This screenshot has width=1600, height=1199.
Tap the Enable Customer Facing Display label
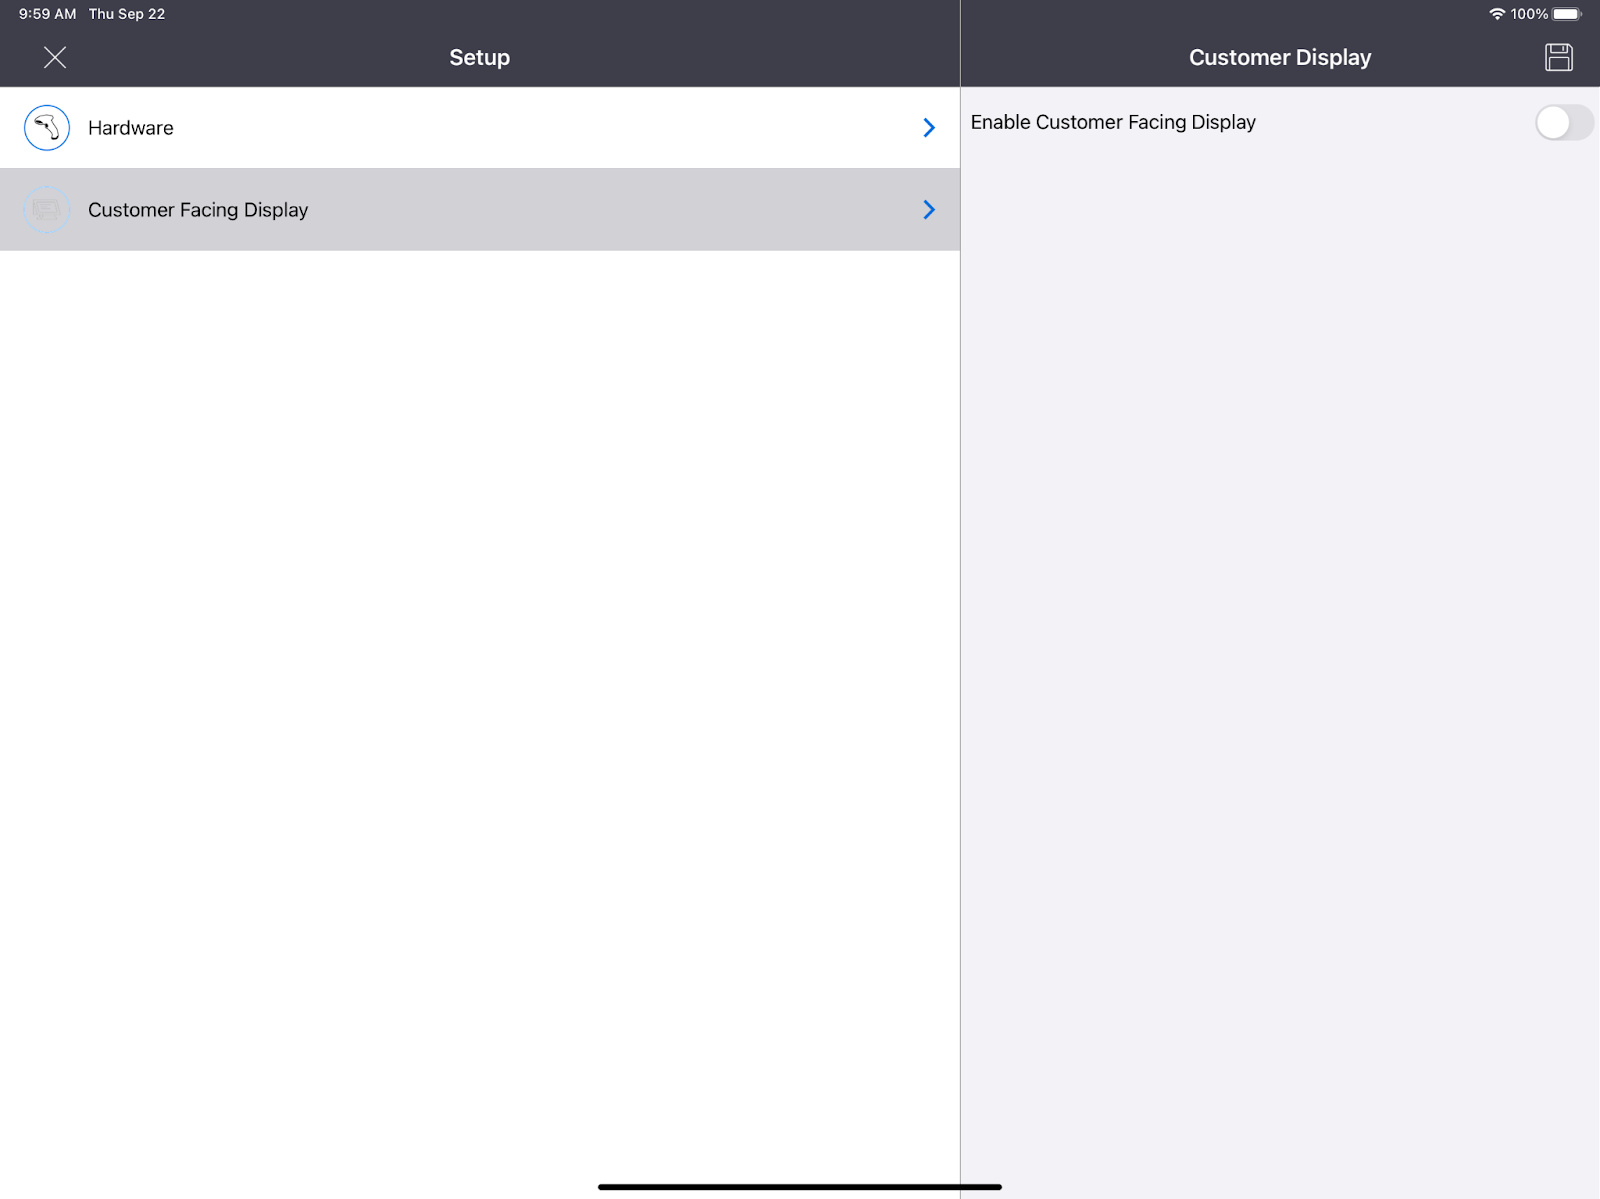[1113, 122]
